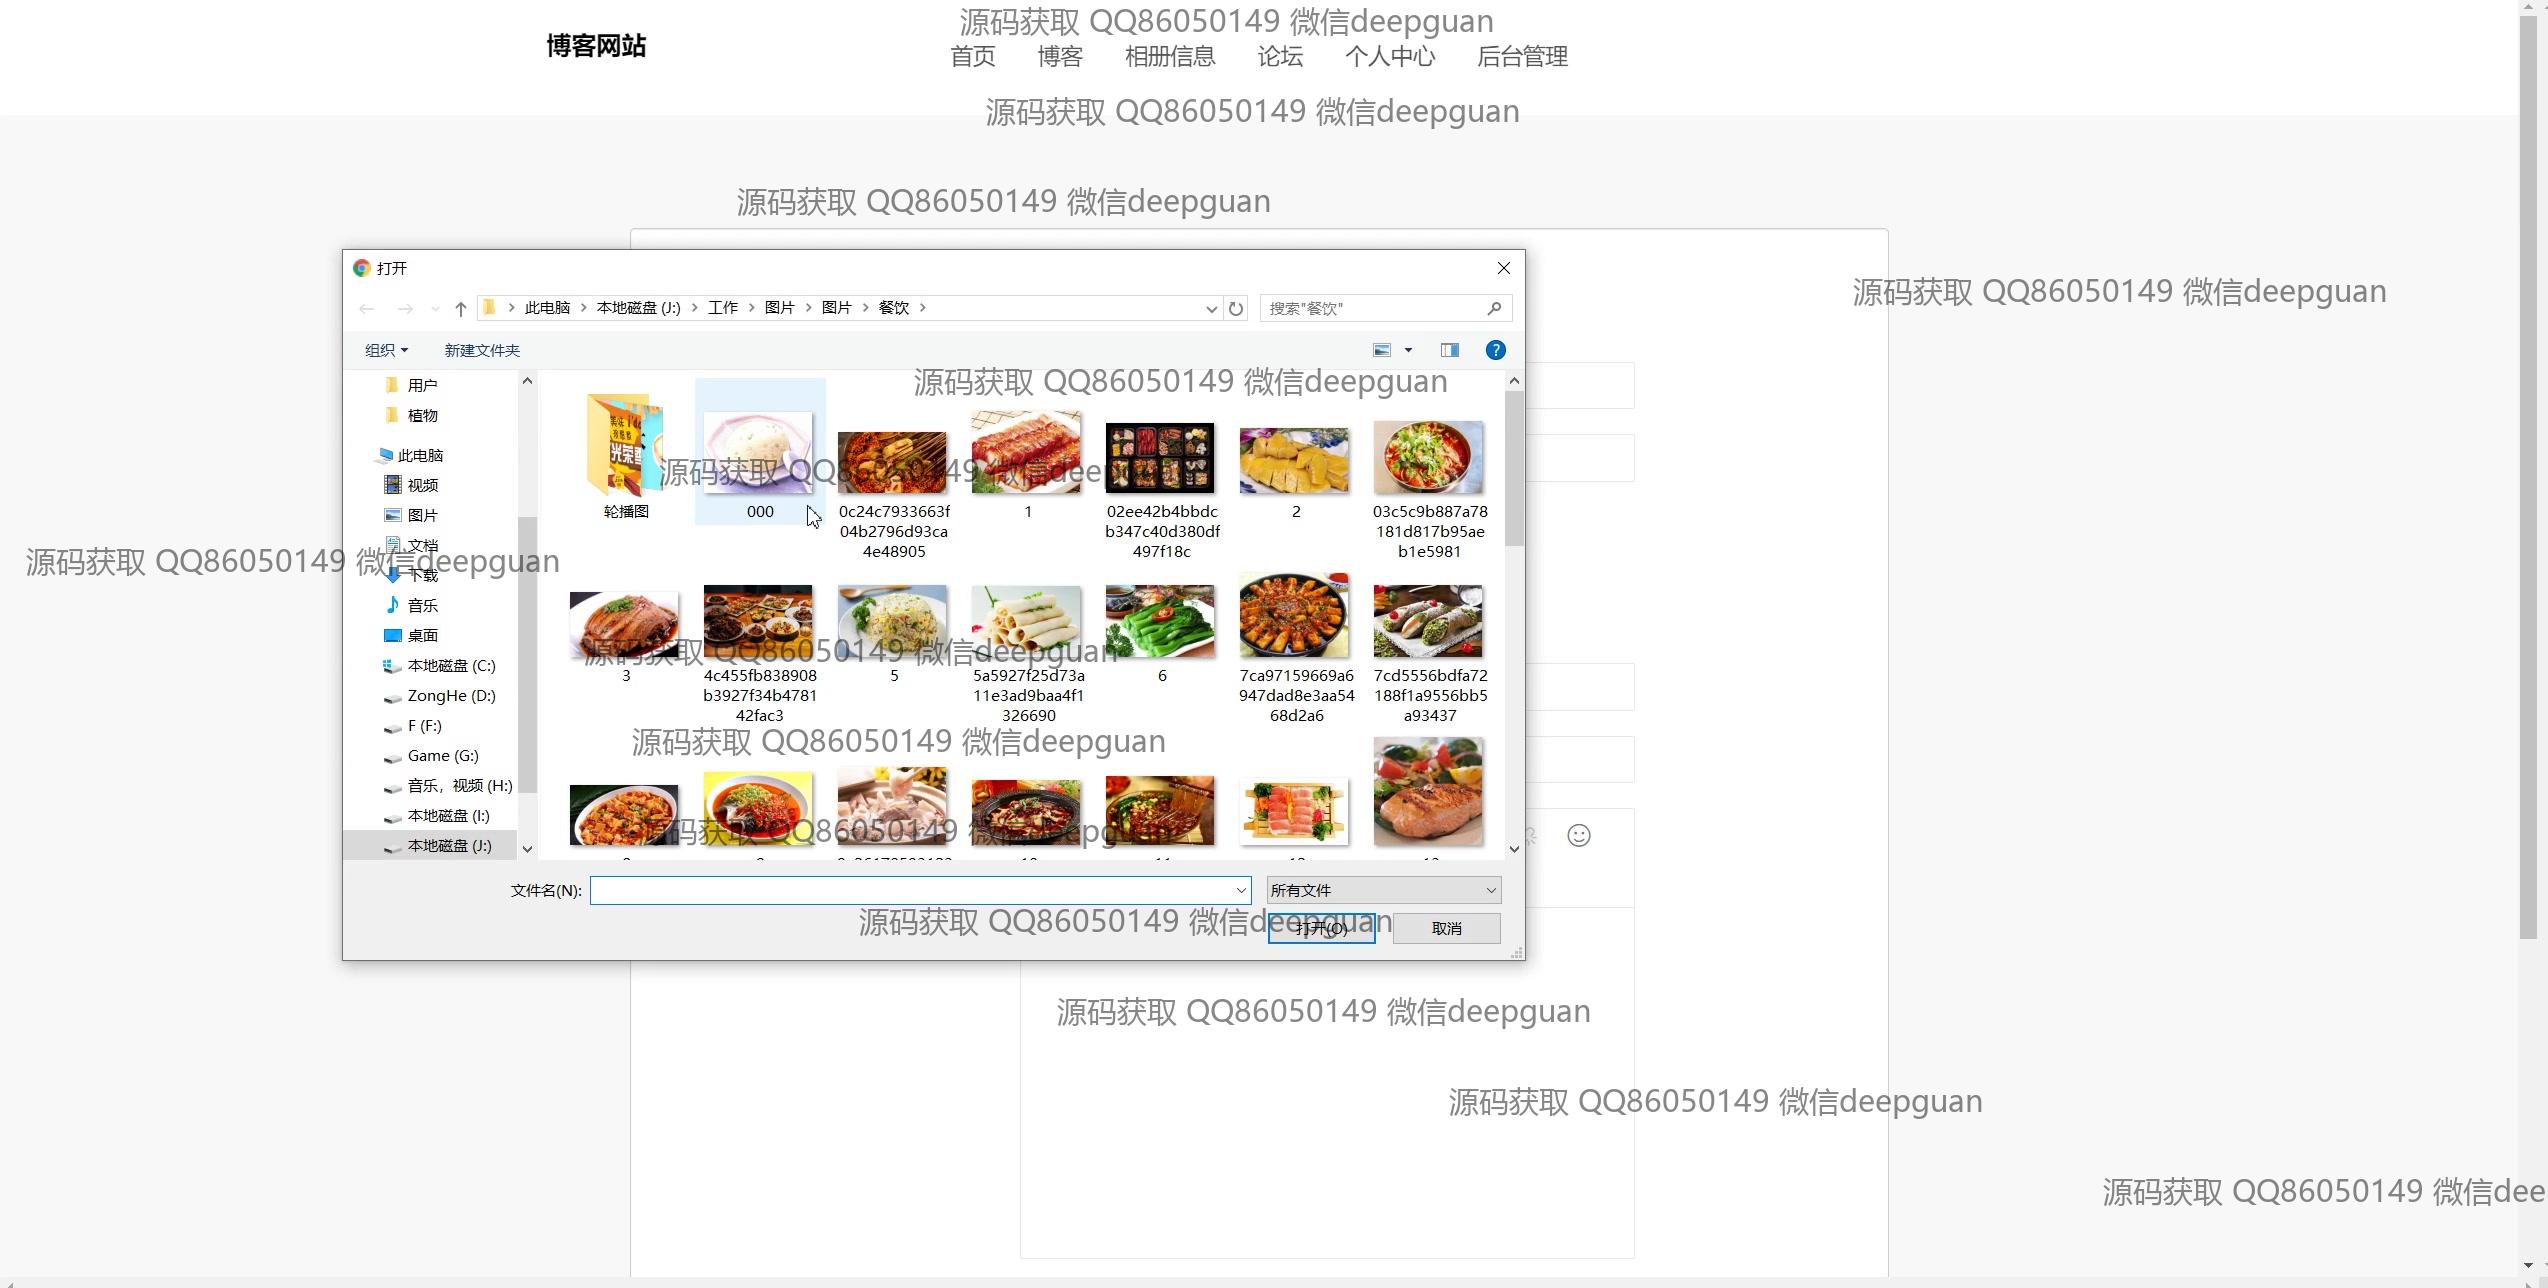The width and height of the screenshot is (2548, 1288).
Task: Click the emoji smiley icon in editor
Action: 1579,835
